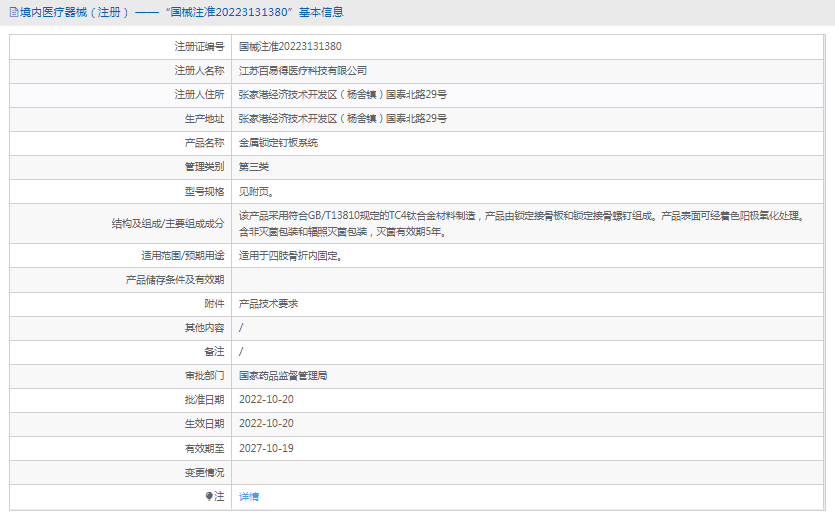Click the 批准日期 label
The image size is (835, 517).
click(204, 400)
